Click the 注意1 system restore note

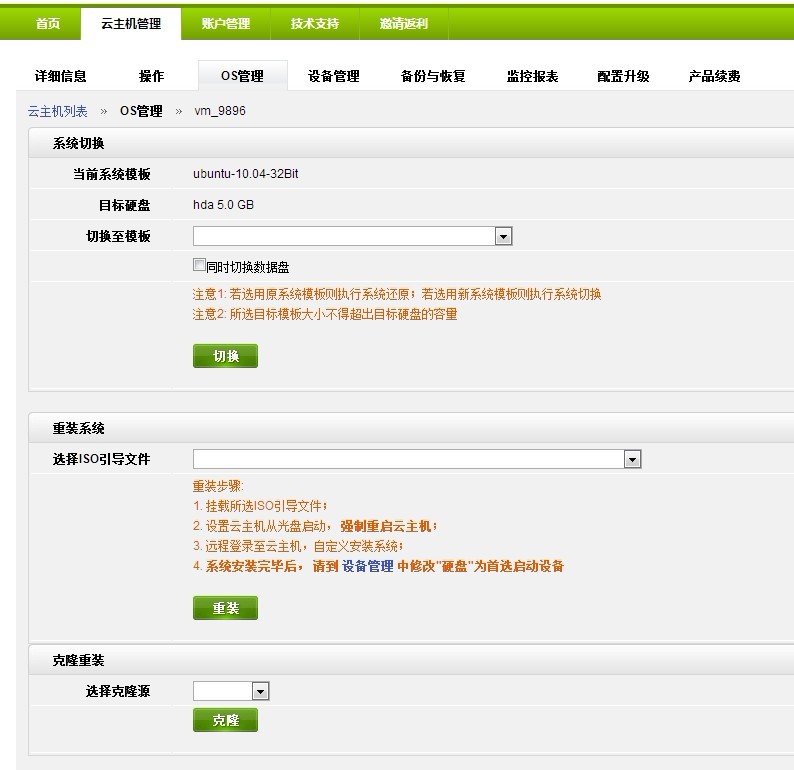[397, 294]
